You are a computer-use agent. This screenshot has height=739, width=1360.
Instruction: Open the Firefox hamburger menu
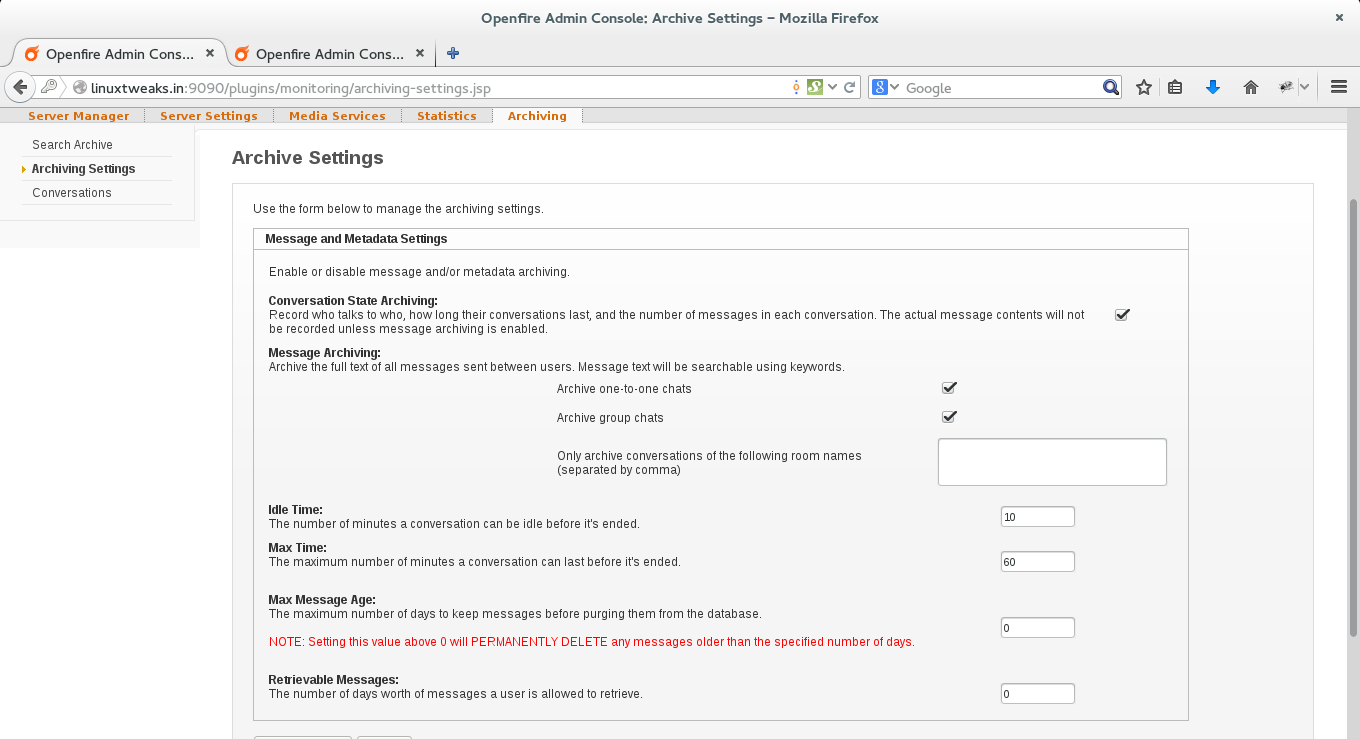1339,87
